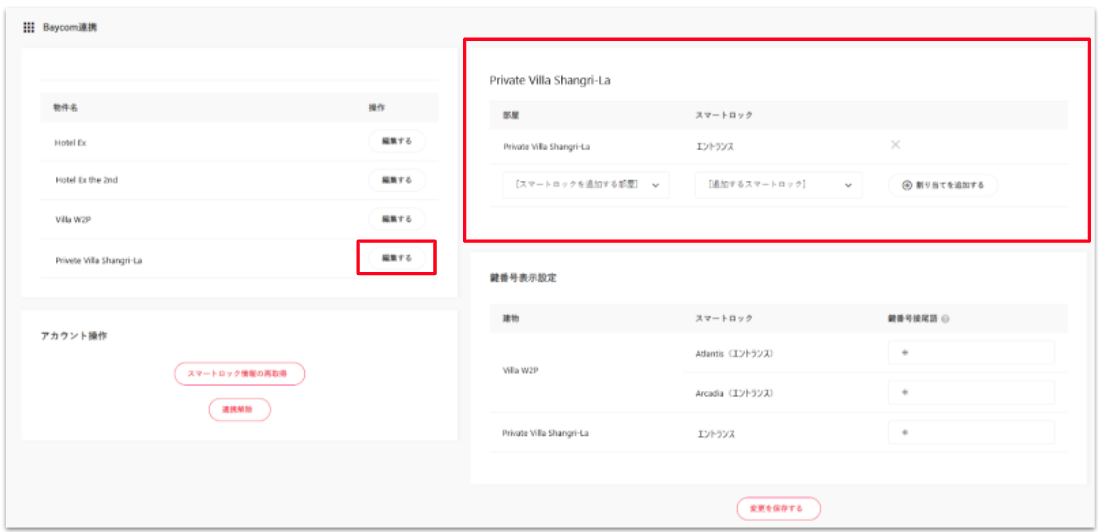Click スマートロック情報の再取得 button
Image resolution: width=1098 pixels, height=532 pixels.
point(239,374)
